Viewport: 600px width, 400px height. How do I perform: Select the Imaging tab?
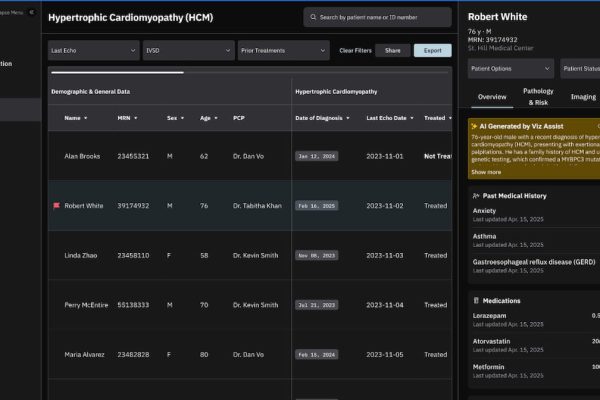(583, 97)
